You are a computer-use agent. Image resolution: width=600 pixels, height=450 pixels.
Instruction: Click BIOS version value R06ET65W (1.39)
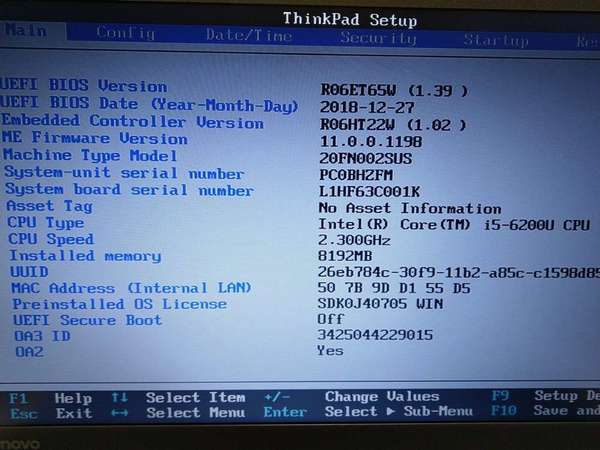pyautogui.click(x=394, y=90)
